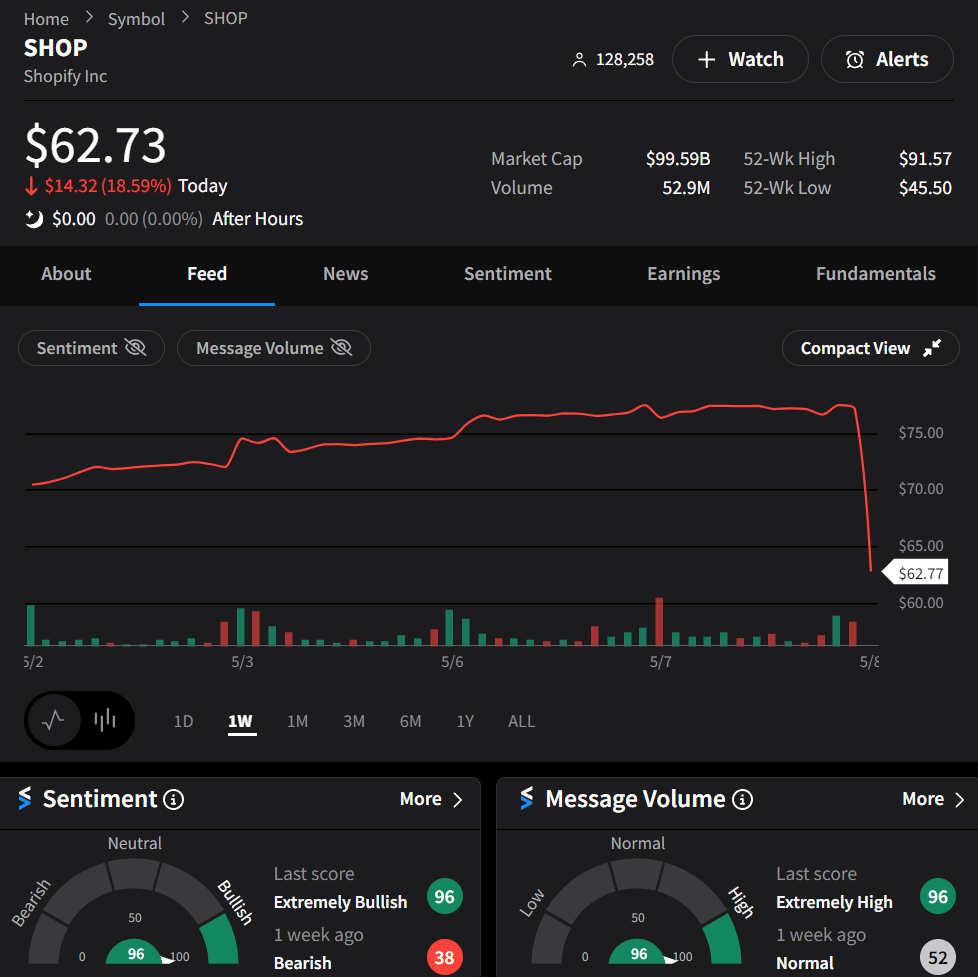Click the green 96 Extremely High score badge
This screenshot has width=978, height=977.
[937, 897]
